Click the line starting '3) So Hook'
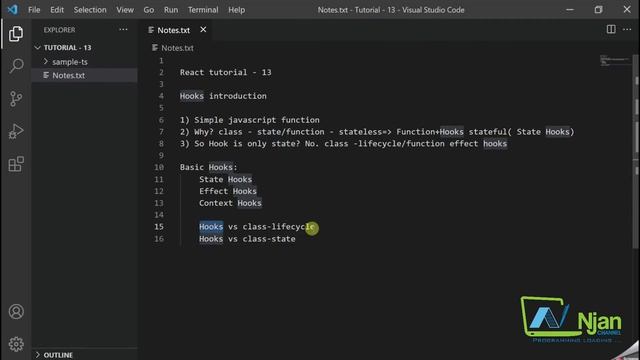 tap(343, 144)
